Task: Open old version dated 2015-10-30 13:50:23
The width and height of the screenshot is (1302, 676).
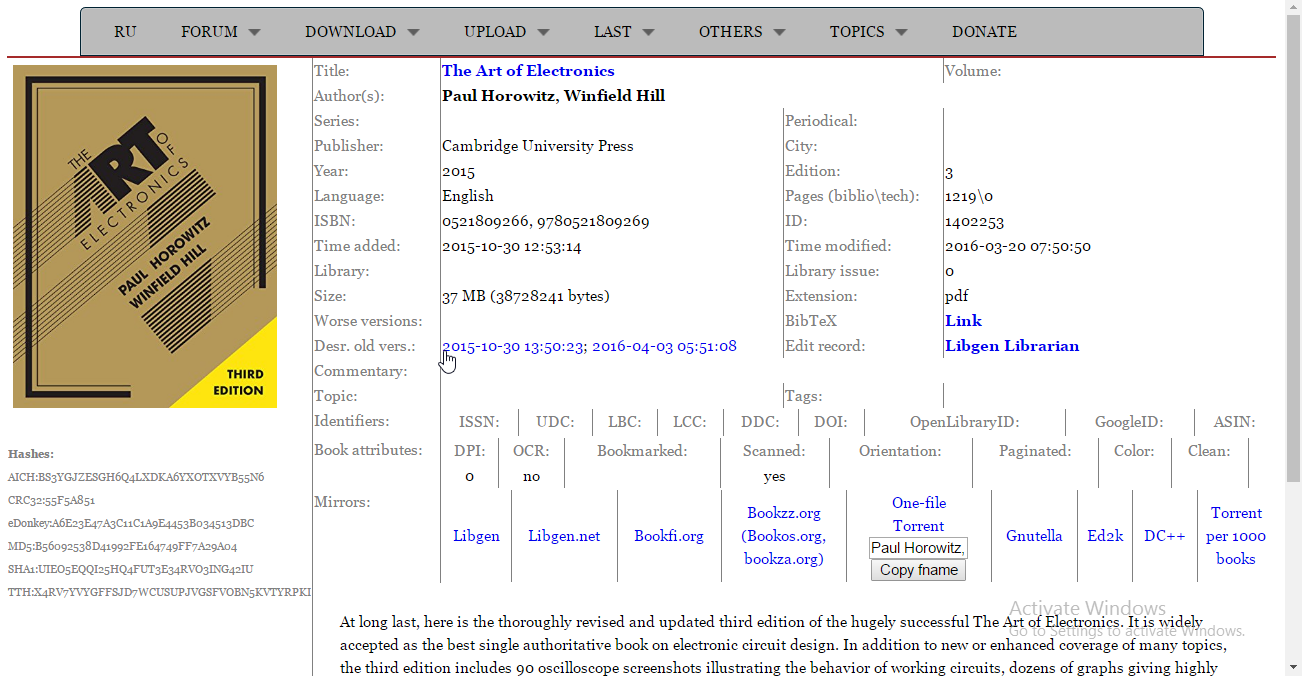Action: pyautogui.click(x=513, y=346)
